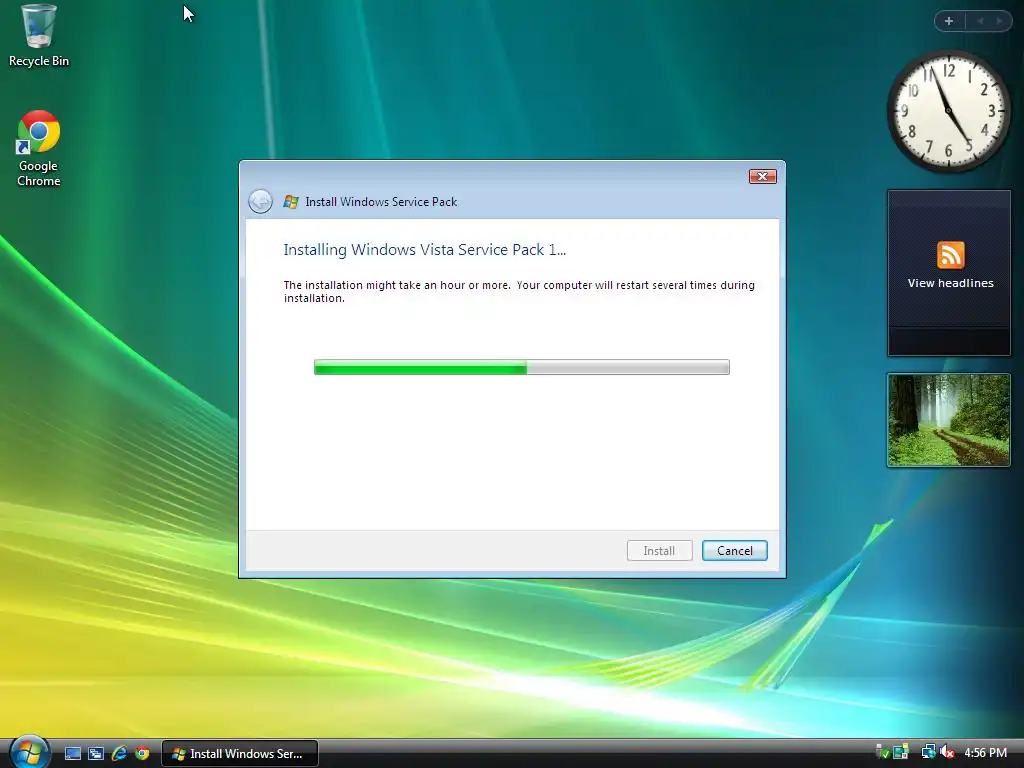The height and width of the screenshot is (768, 1024).
Task: Click the Windows flag icon in dialog header
Action: tap(291, 202)
